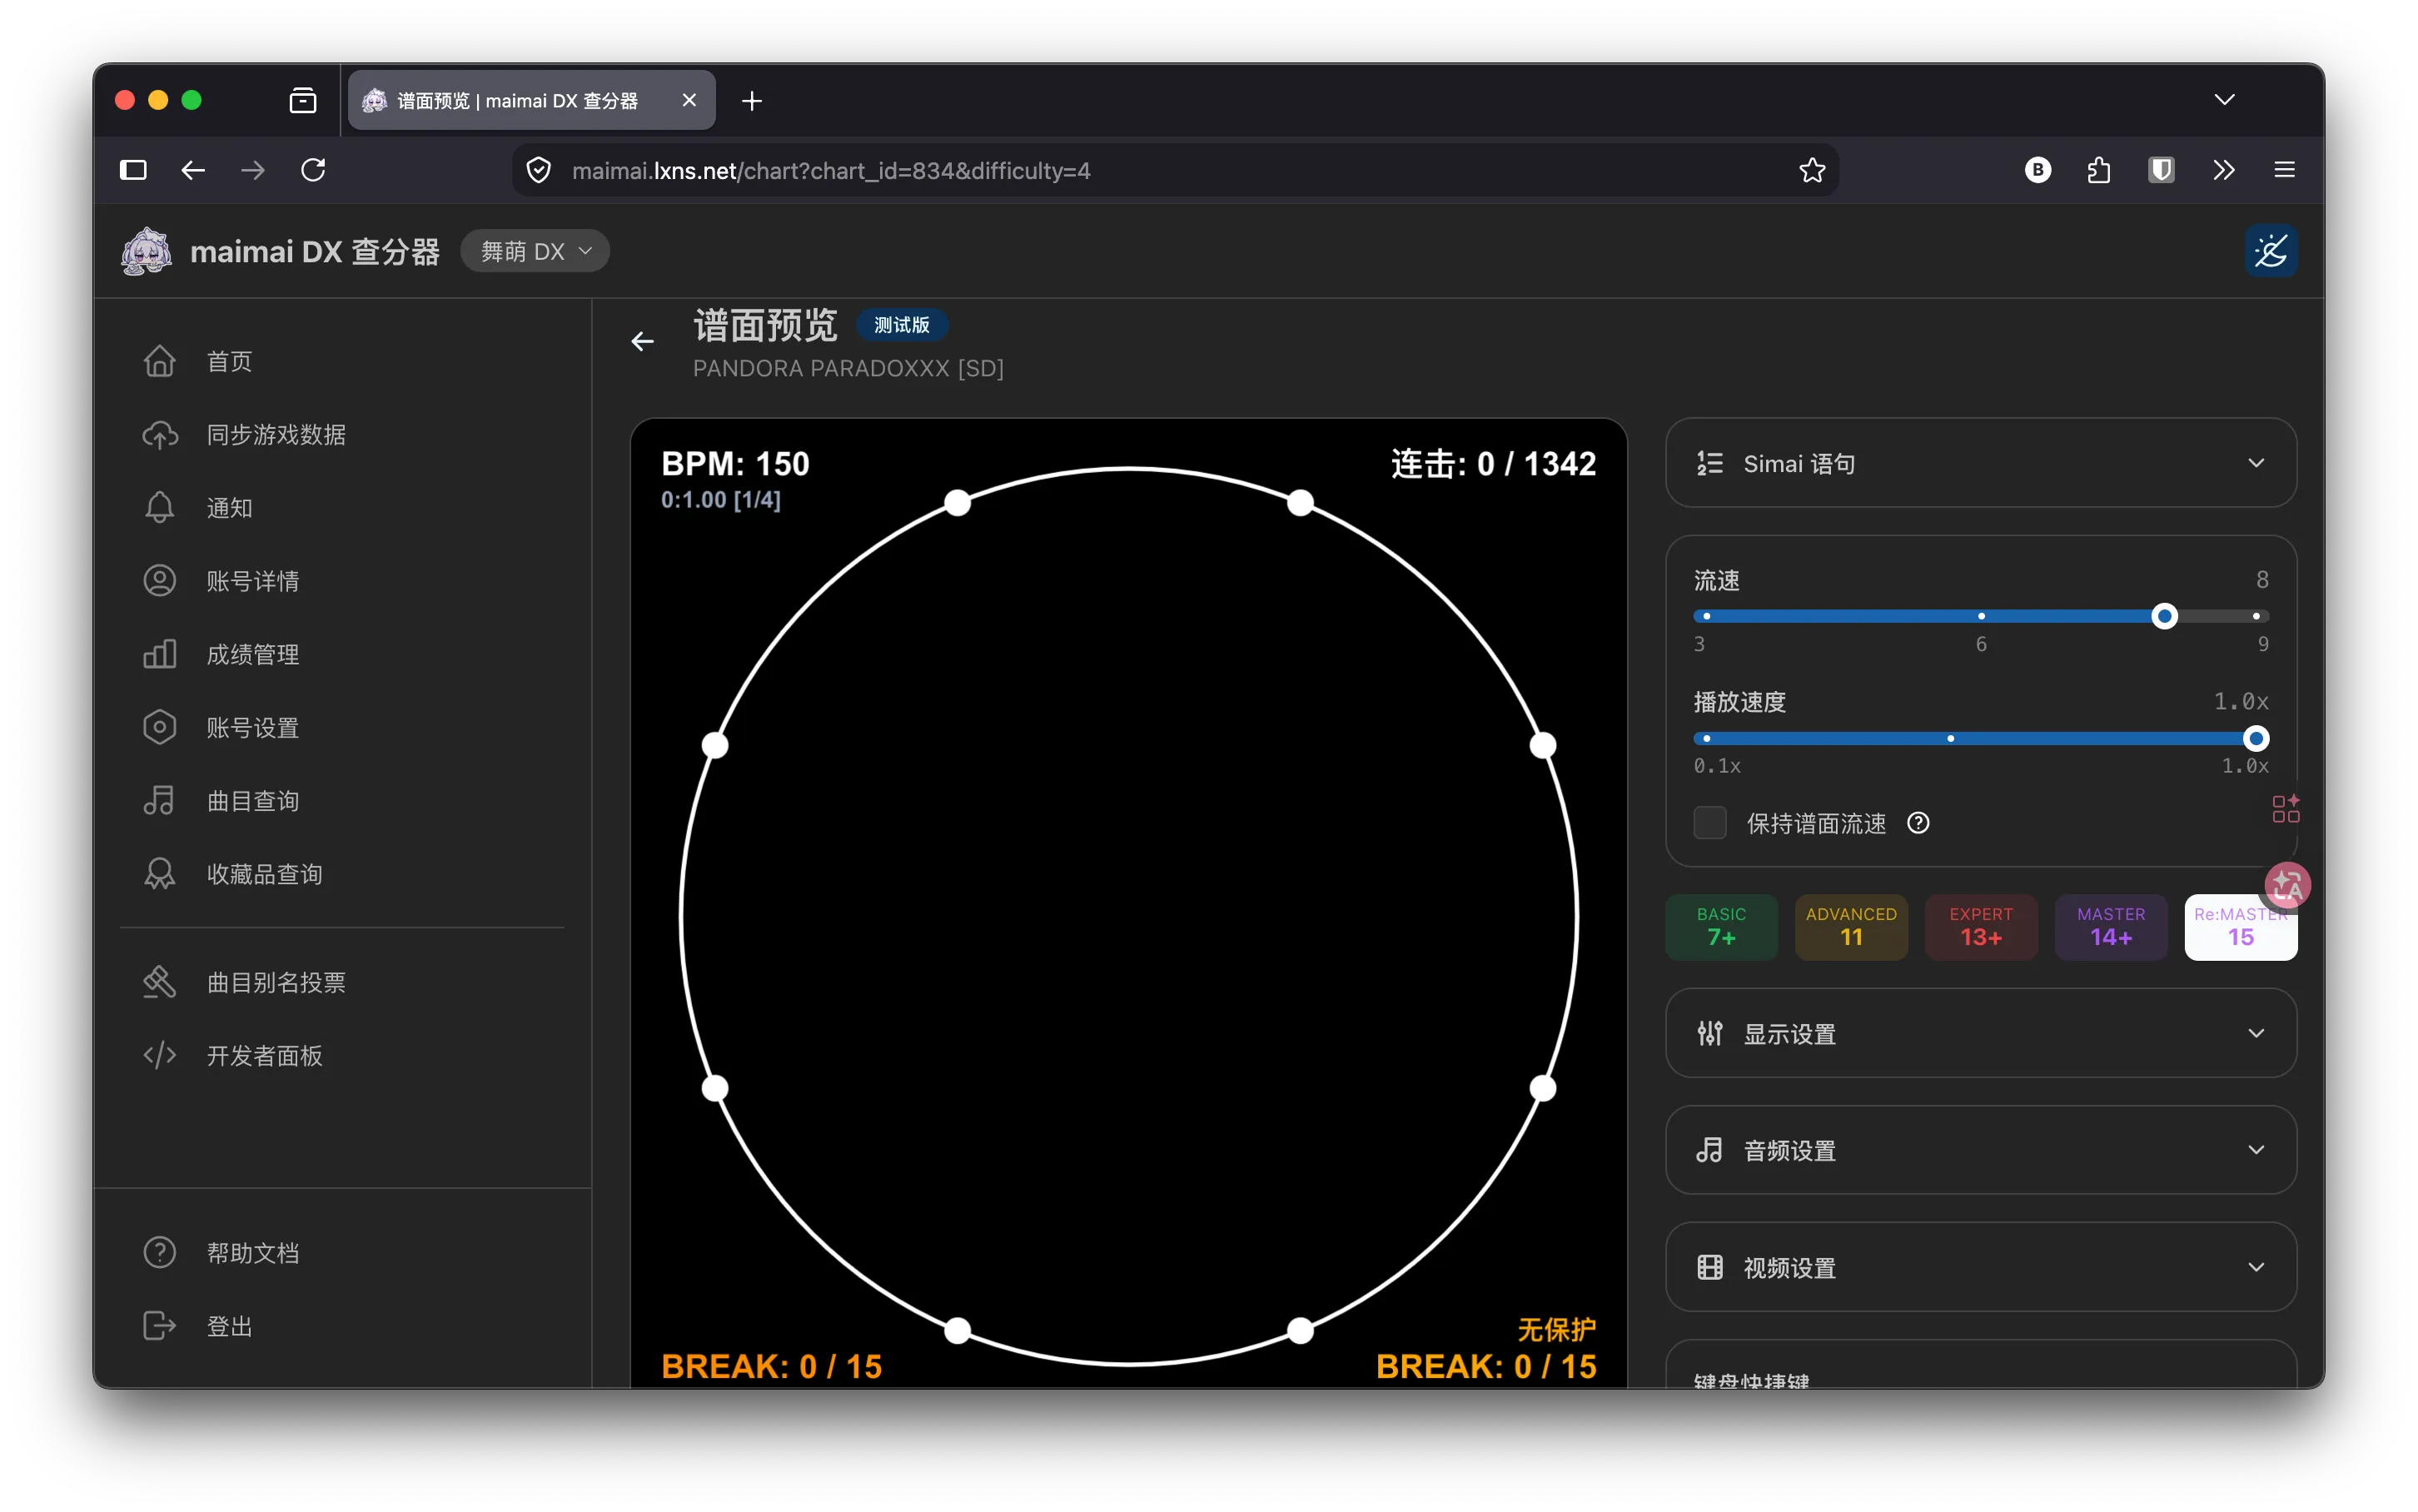Select the Re:MASTER 15 difficulty

click(x=2240, y=927)
